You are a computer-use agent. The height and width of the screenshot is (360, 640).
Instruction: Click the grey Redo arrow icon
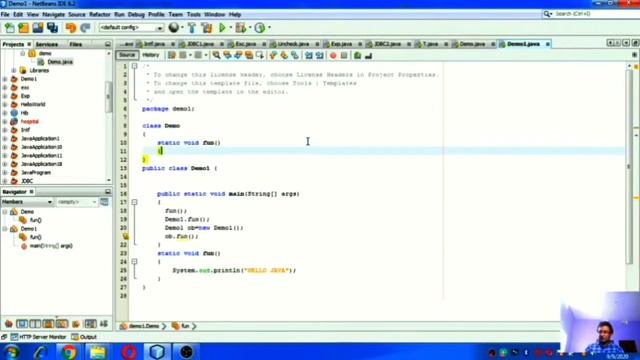(85, 28)
